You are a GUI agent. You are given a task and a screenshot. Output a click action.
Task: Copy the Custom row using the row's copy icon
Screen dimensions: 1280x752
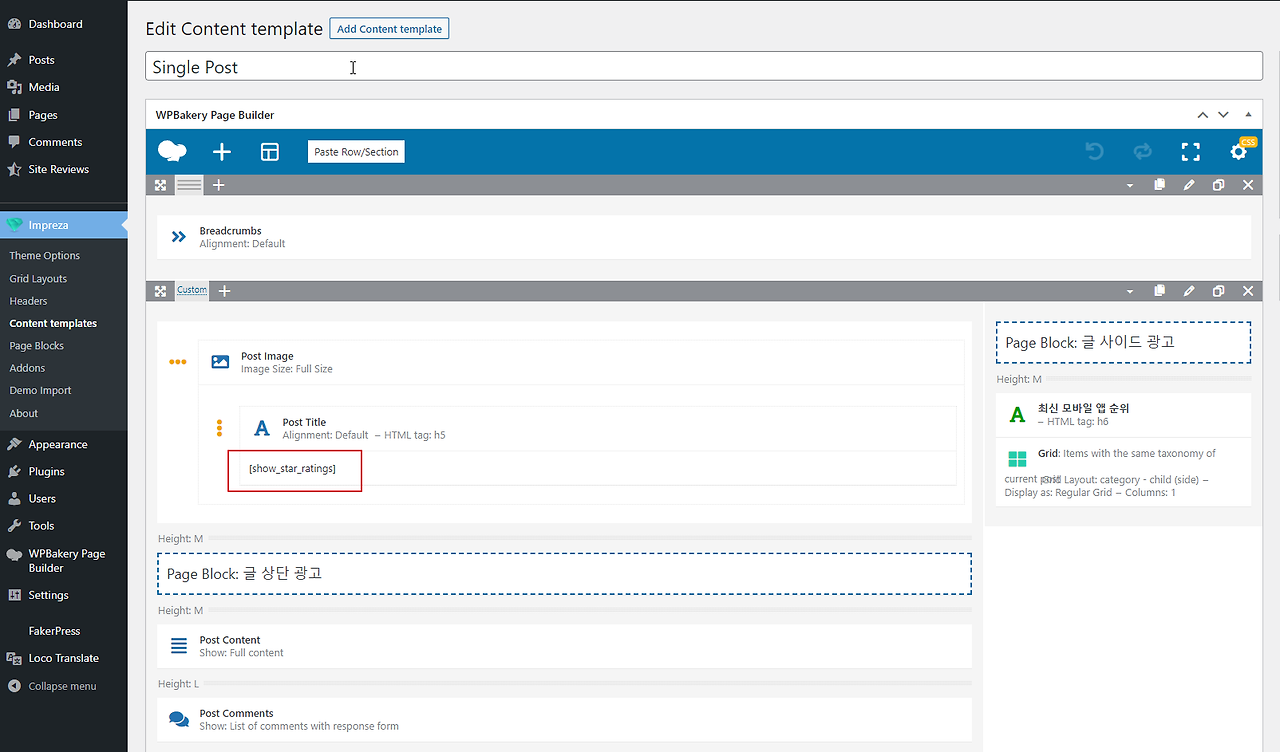coord(1160,291)
